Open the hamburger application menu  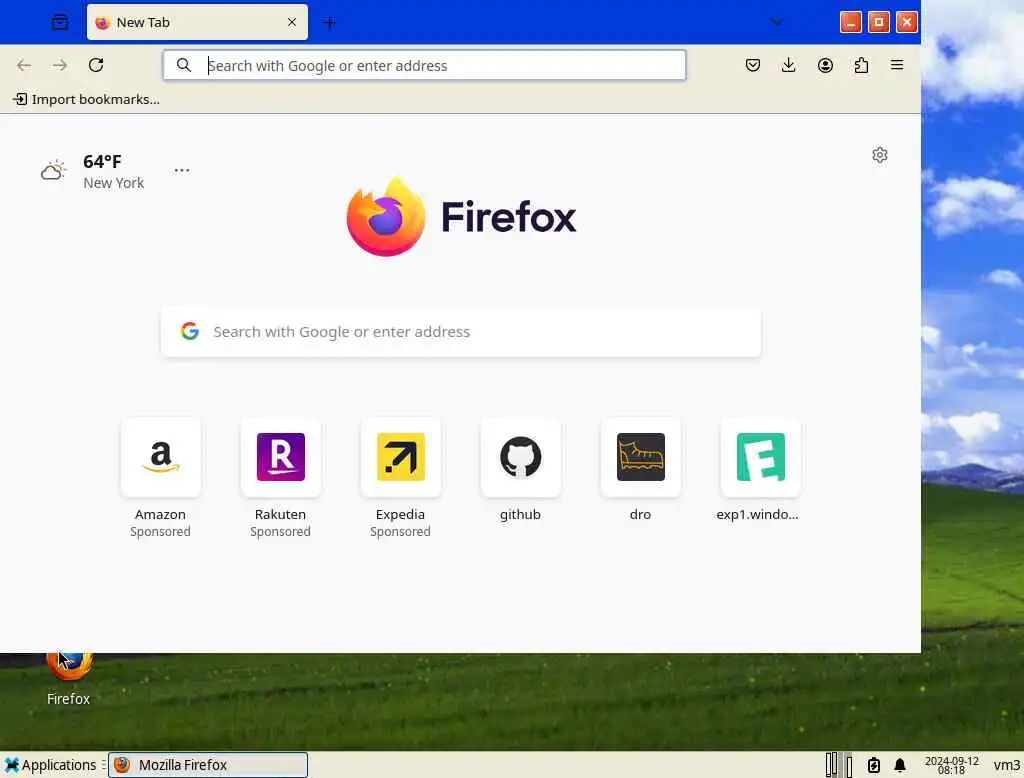click(x=897, y=65)
